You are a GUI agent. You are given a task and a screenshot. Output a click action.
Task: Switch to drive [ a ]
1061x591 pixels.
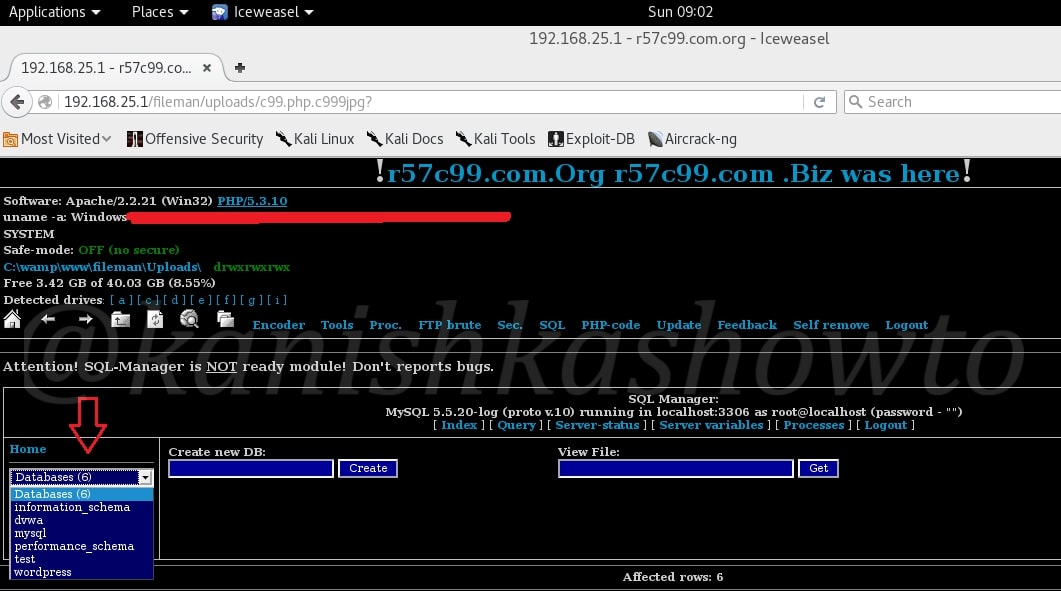click(121, 300)
